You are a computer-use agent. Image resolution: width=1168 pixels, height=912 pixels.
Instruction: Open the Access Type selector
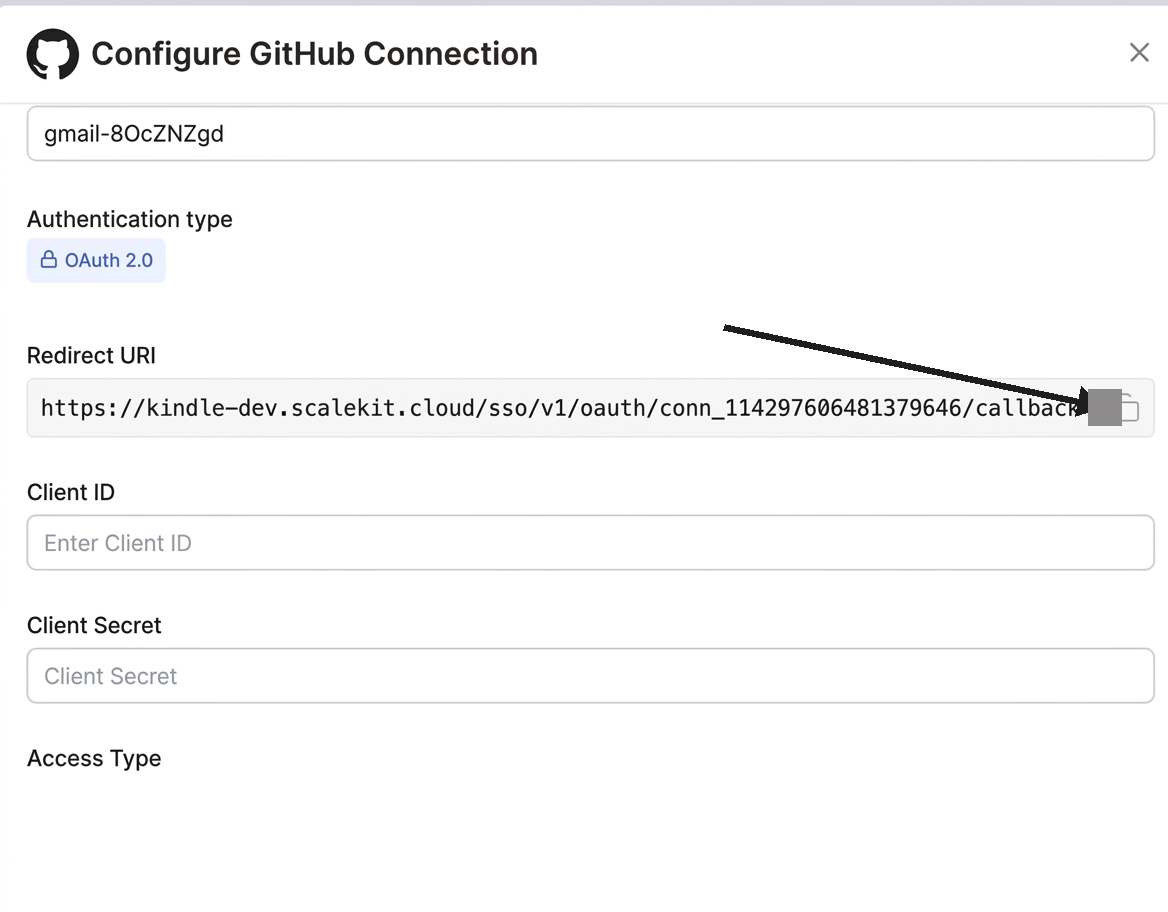click(94, 758)
